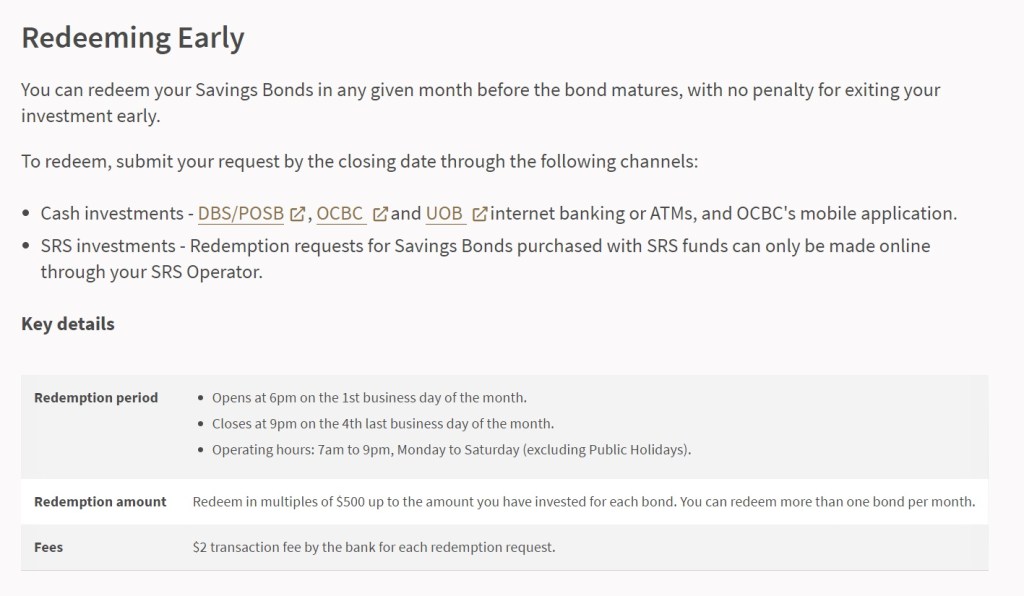Select the Redemption amount row label
Viewport: 1024px width, 596px height.
click(x=100, y=501)
